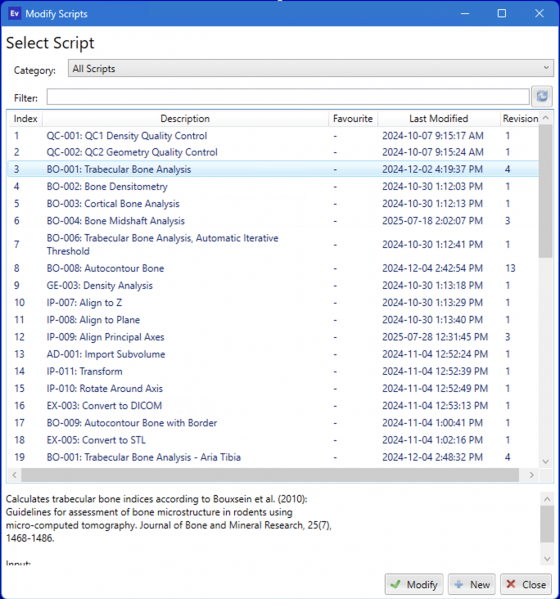Select row IP-009: Align Principal Axes
This screenshot has width=560, height=599.
click(x=274, y=337)
